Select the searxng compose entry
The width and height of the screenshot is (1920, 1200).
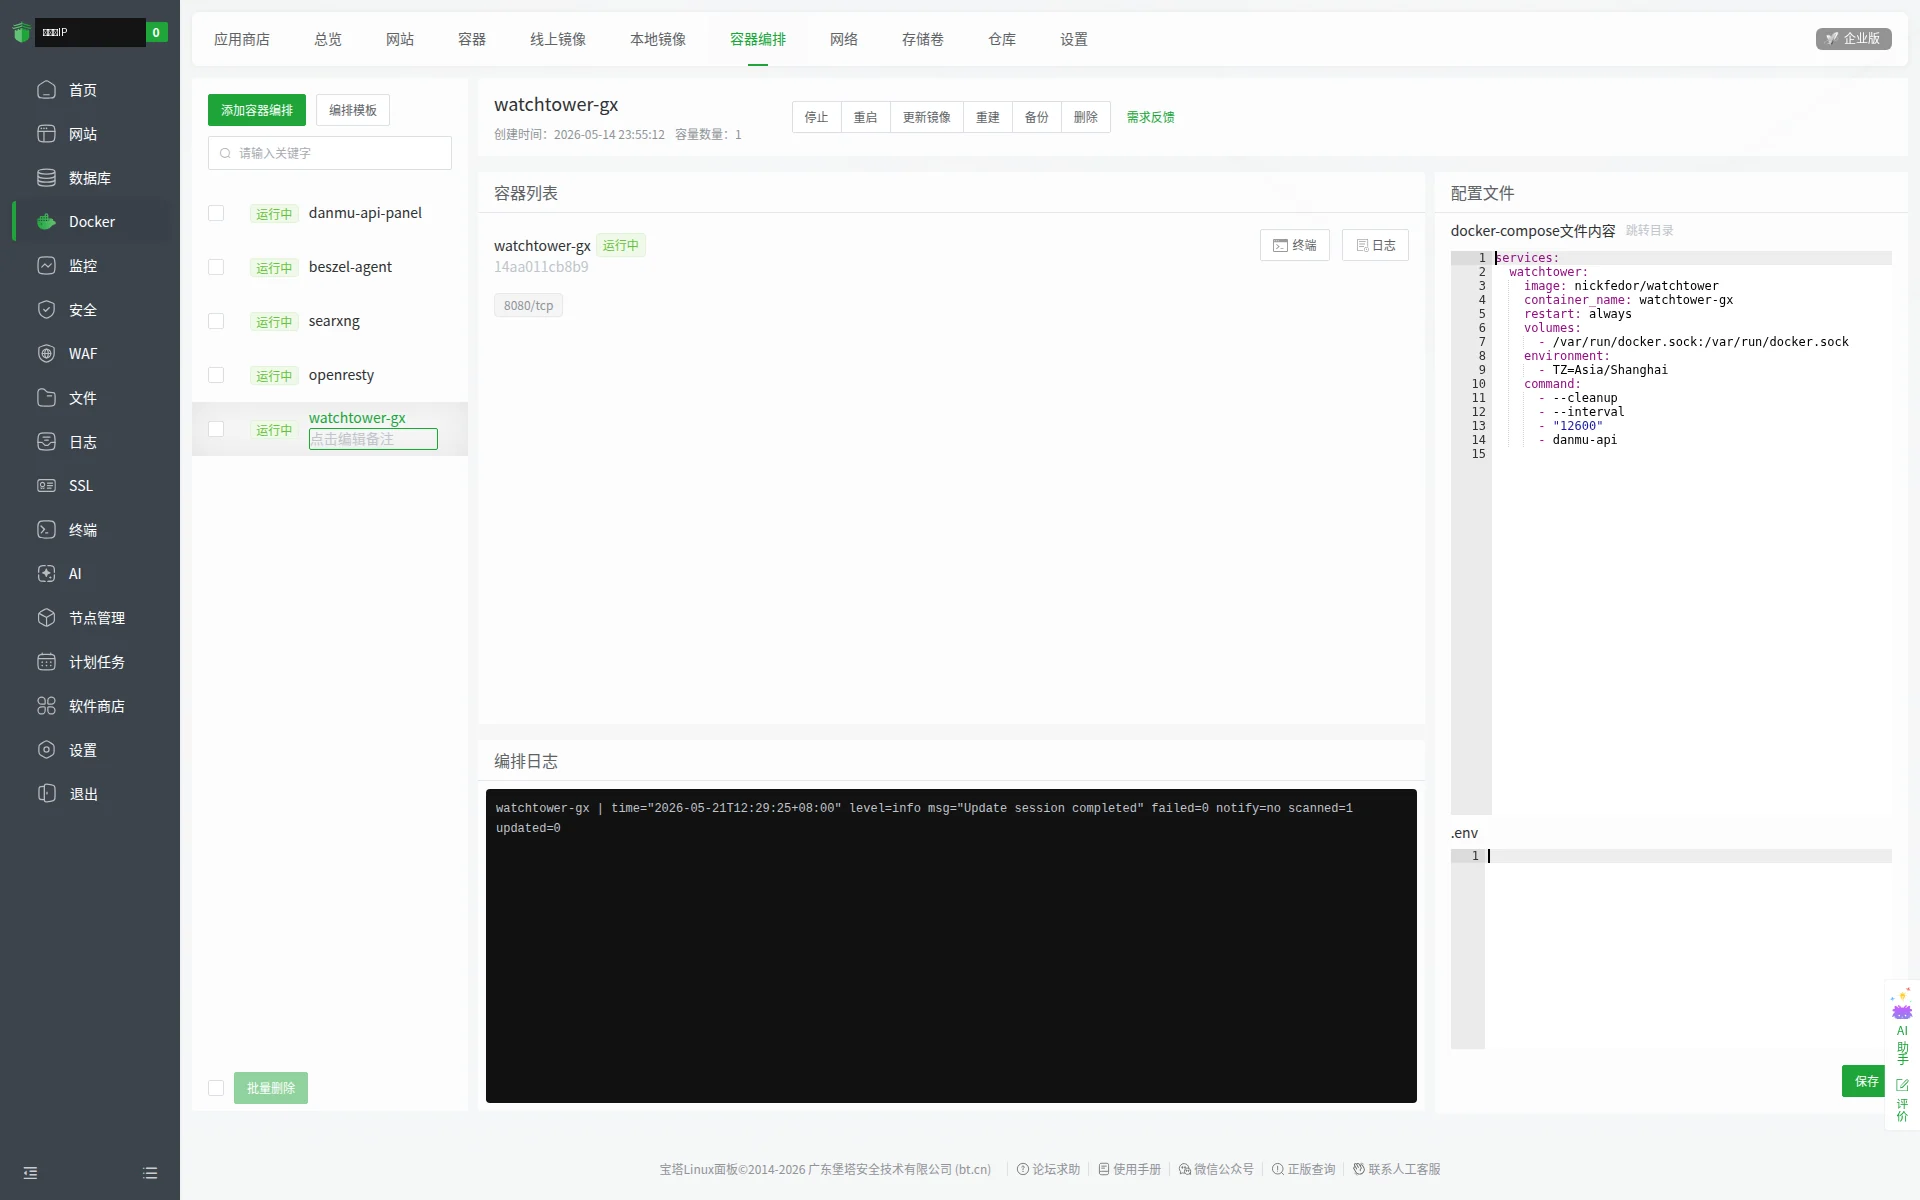tap(330, 321)
